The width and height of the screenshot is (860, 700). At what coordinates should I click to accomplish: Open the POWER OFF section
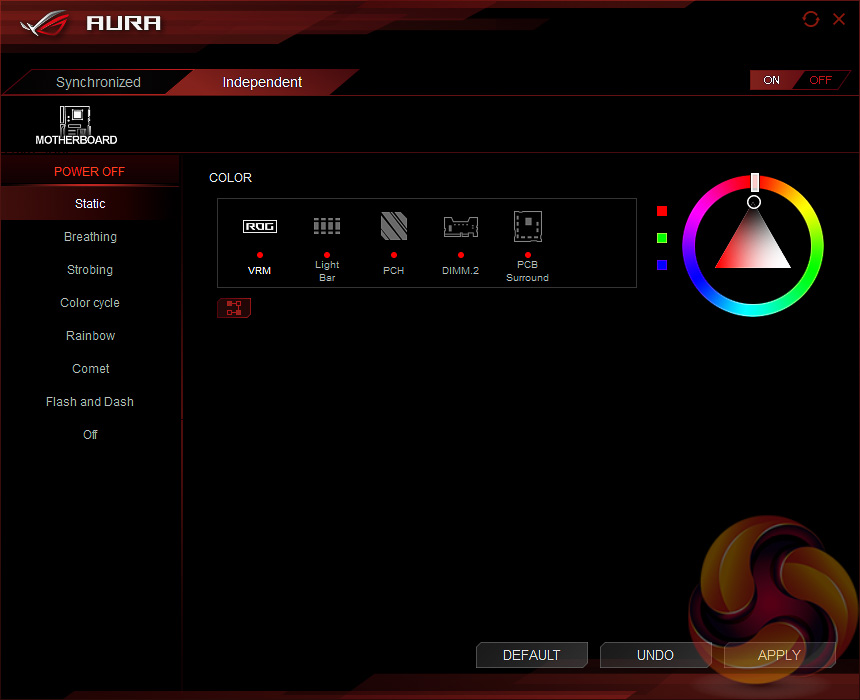tap(89, 172)
